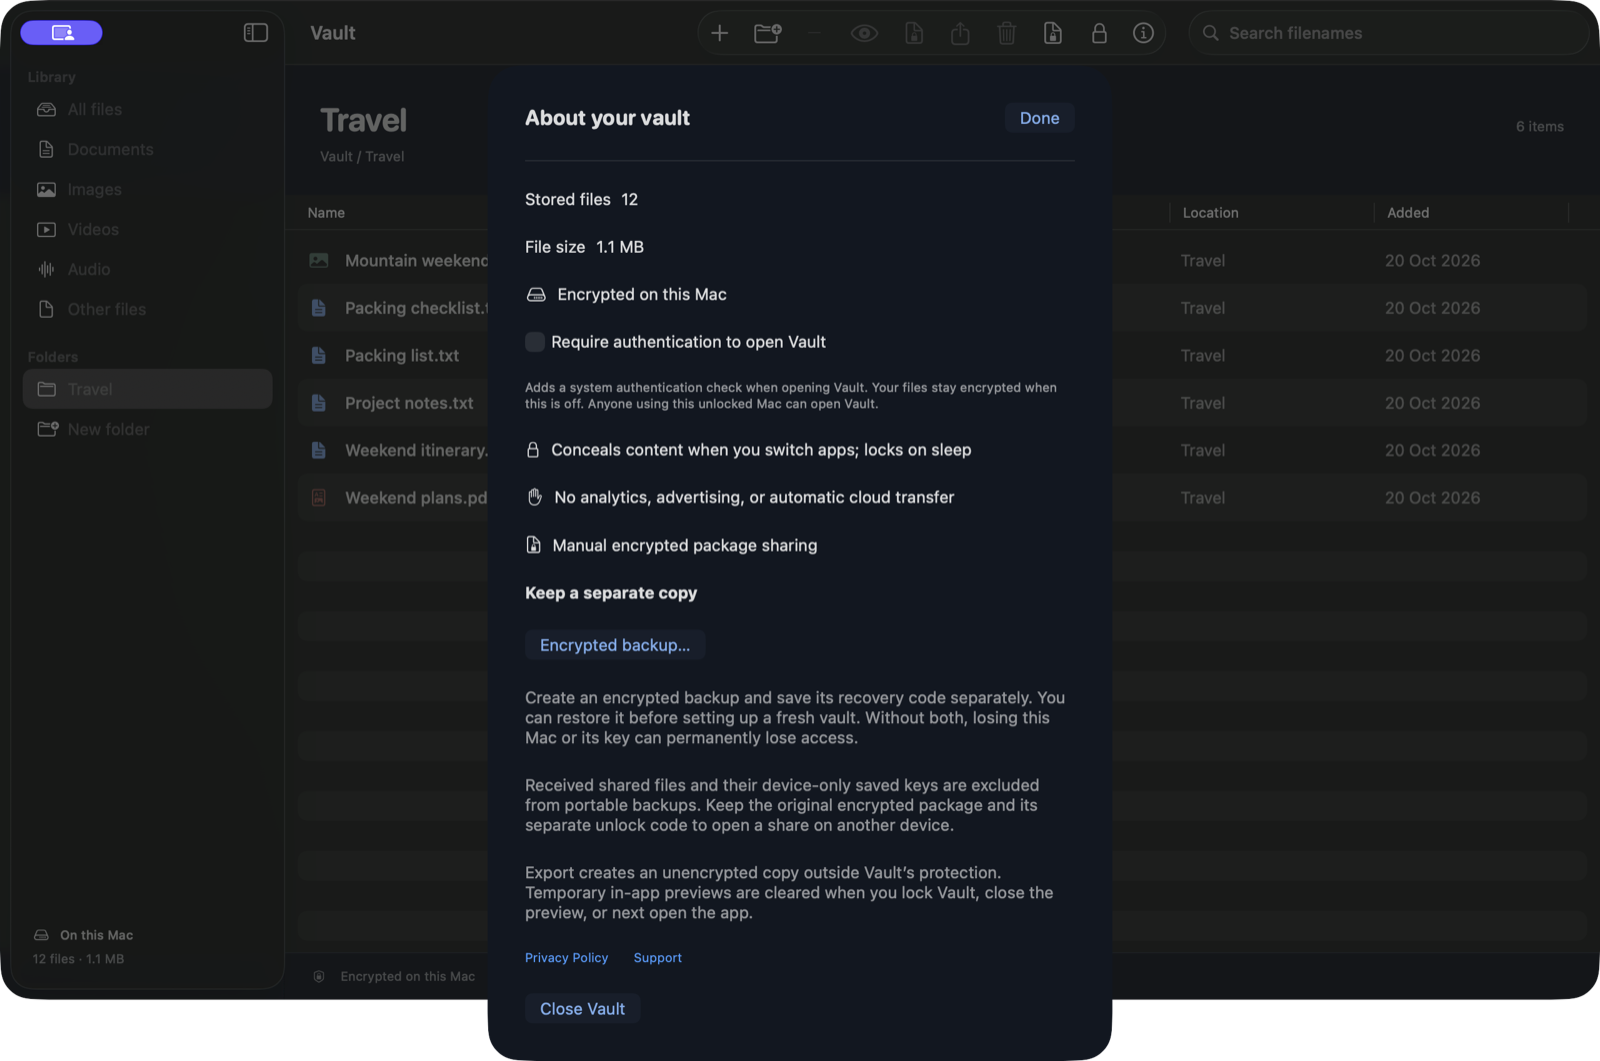The width and height of the screenshot is (1600, 1061).
Task: Open the Privacy Policy link
Action: [x=566, y=958]
